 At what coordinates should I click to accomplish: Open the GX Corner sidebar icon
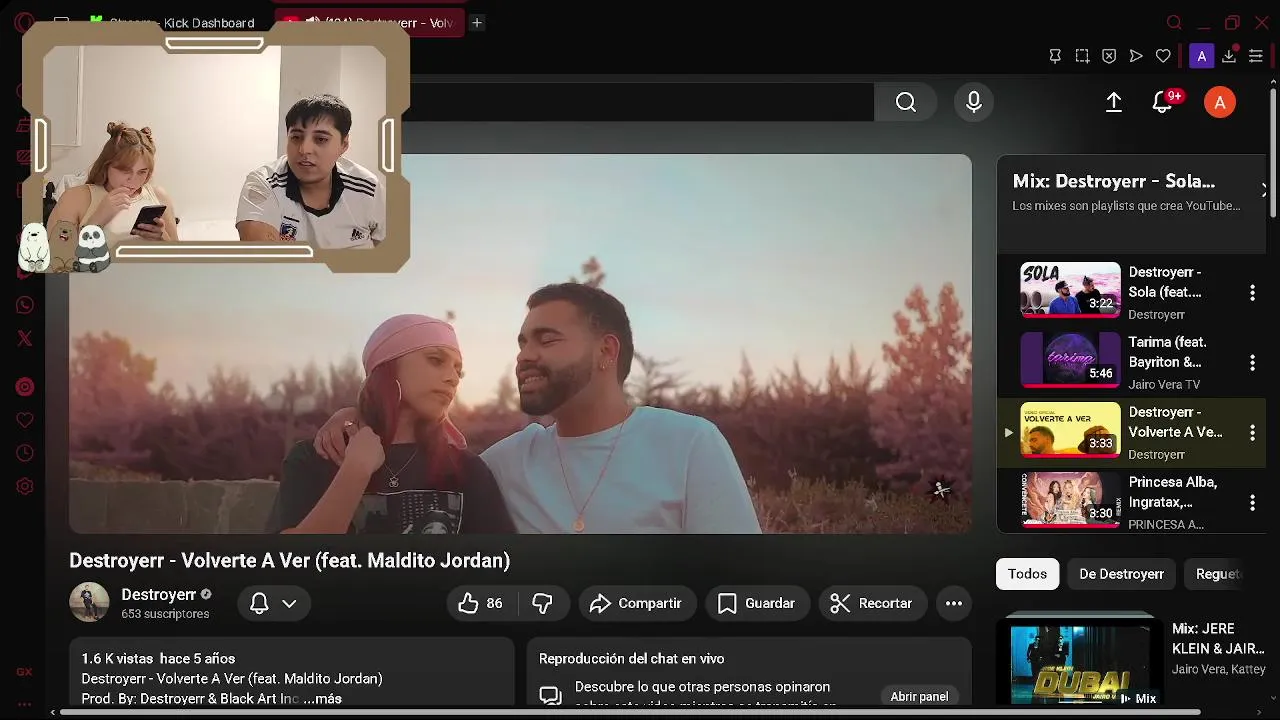pos(25,672)
